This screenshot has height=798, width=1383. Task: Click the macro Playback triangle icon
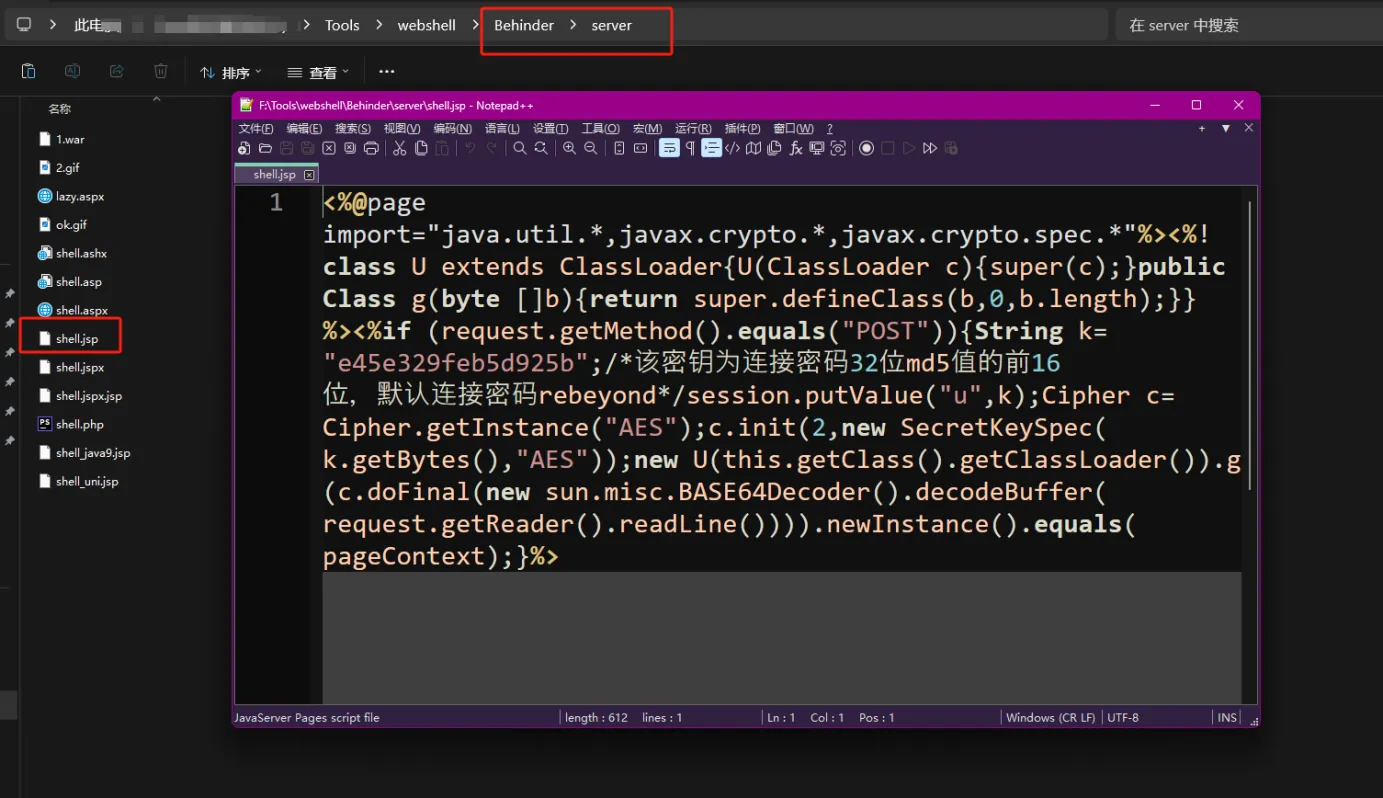[x=909, y=148]
